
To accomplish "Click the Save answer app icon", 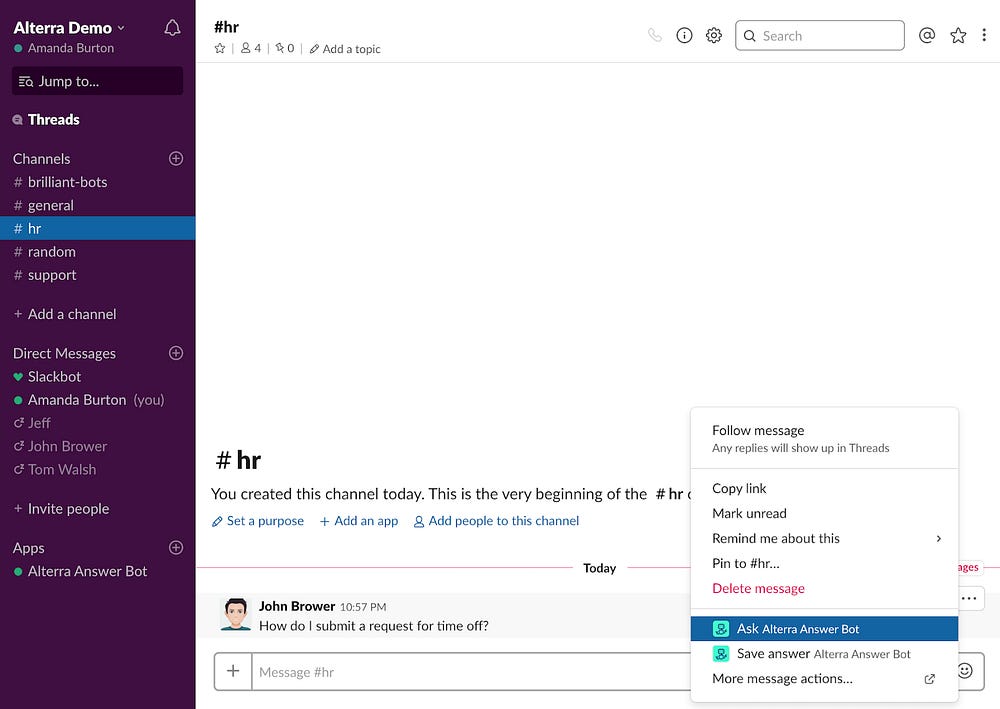I will click(721, 654).
